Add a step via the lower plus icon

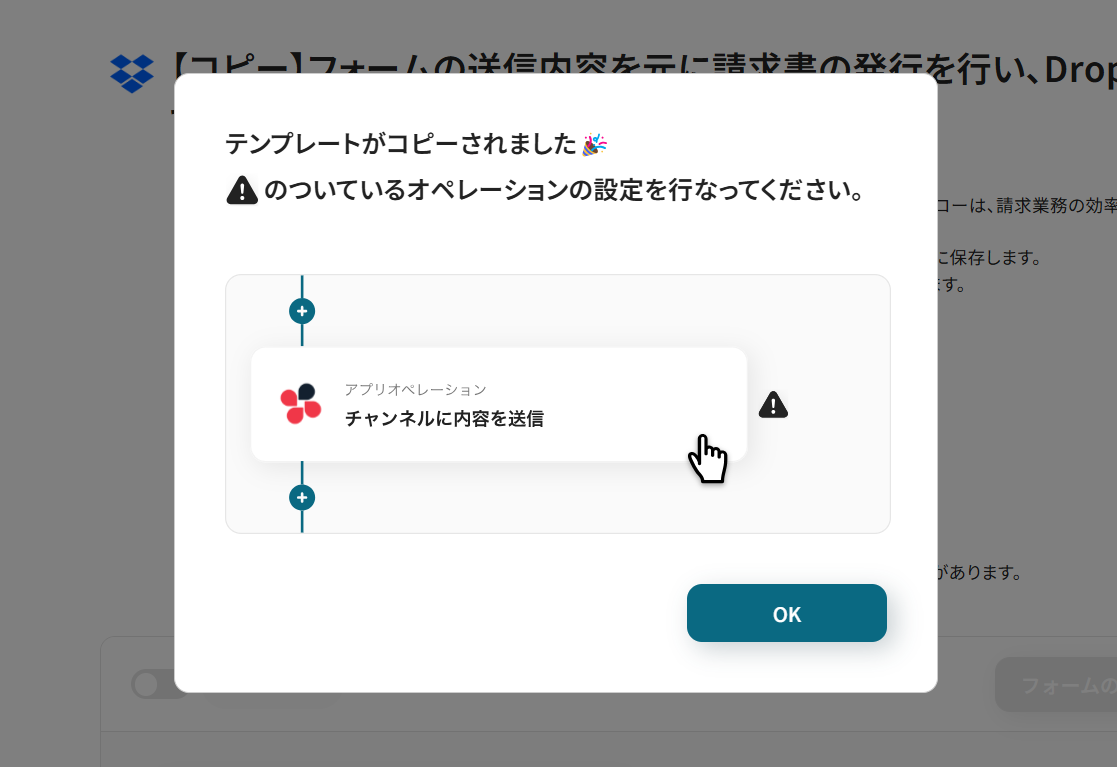click(x=302, y=497)
